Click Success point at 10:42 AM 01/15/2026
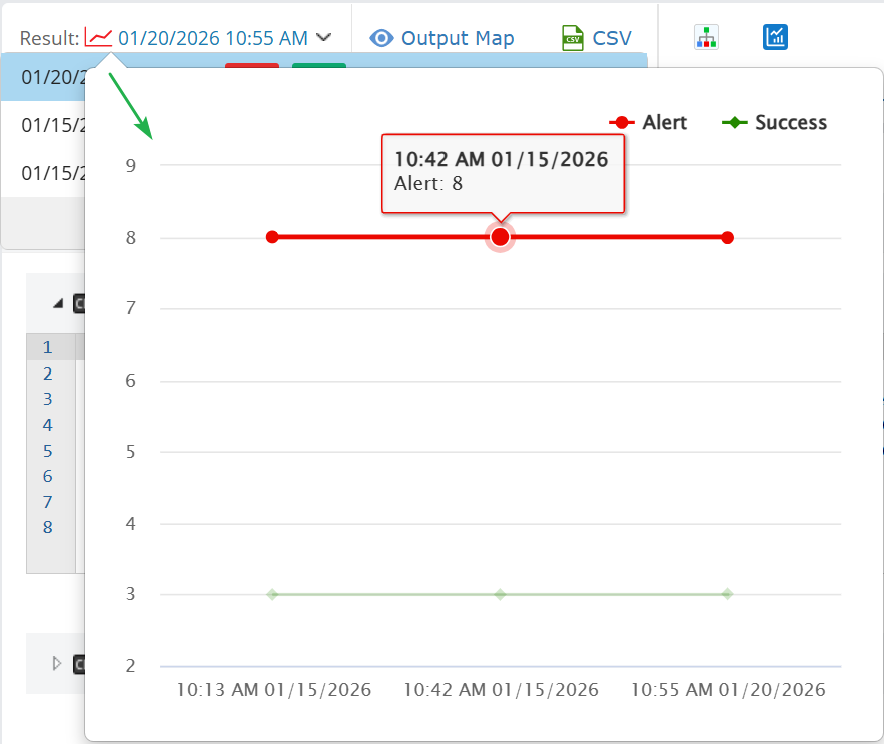This screenshot has width=884, height=744. pos(500,594)
